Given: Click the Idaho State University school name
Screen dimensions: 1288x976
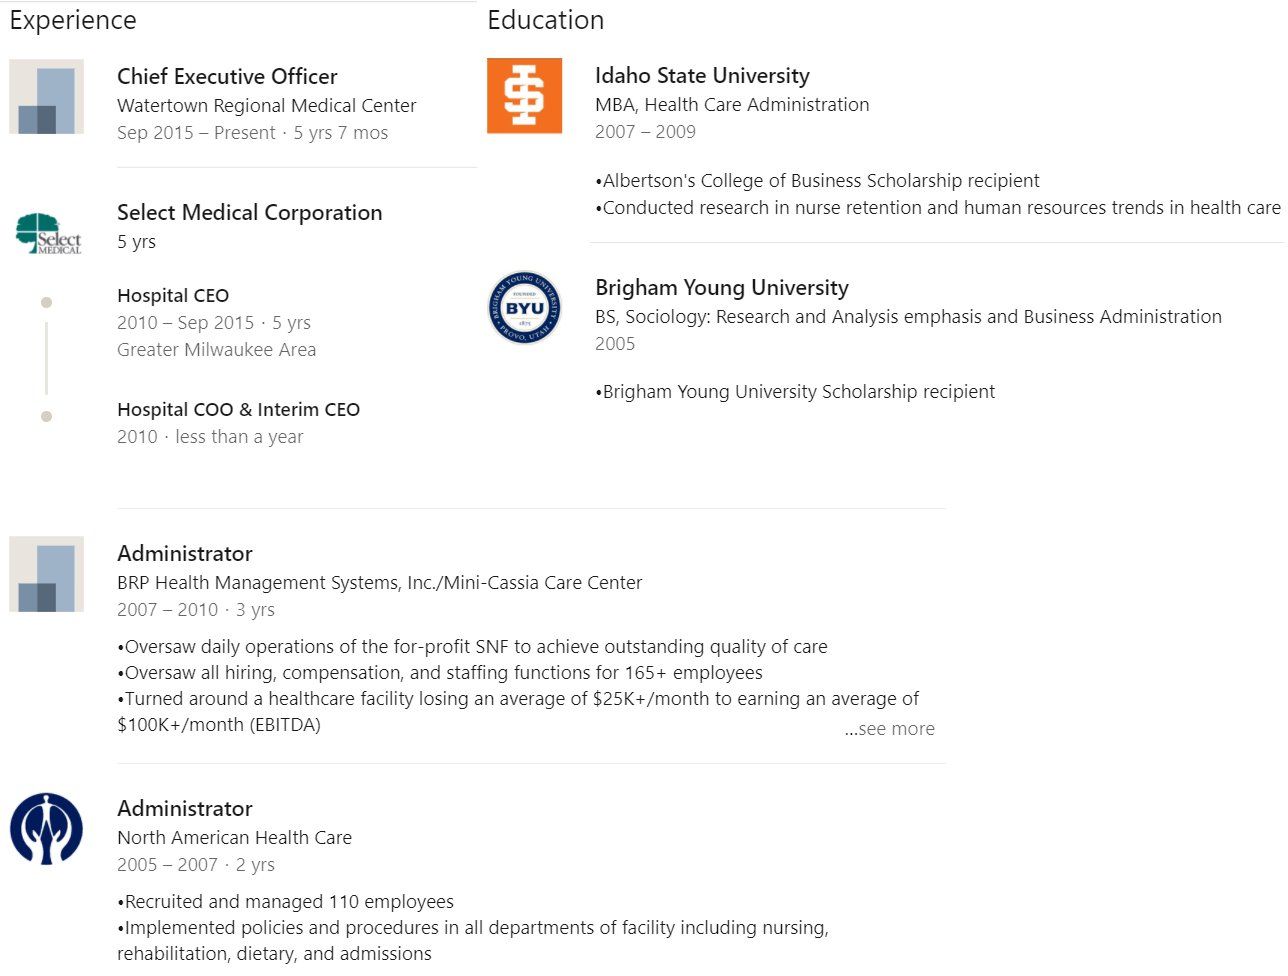Looking at the screenshot, I should point(702,75).
